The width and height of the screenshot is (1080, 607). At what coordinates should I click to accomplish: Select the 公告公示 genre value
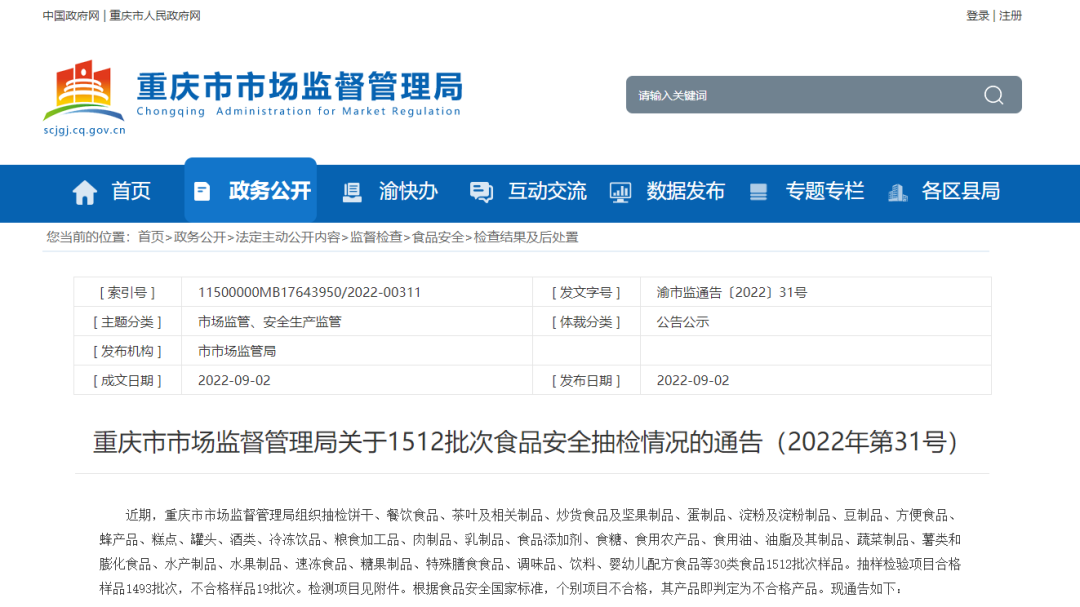tap(683, 322)
